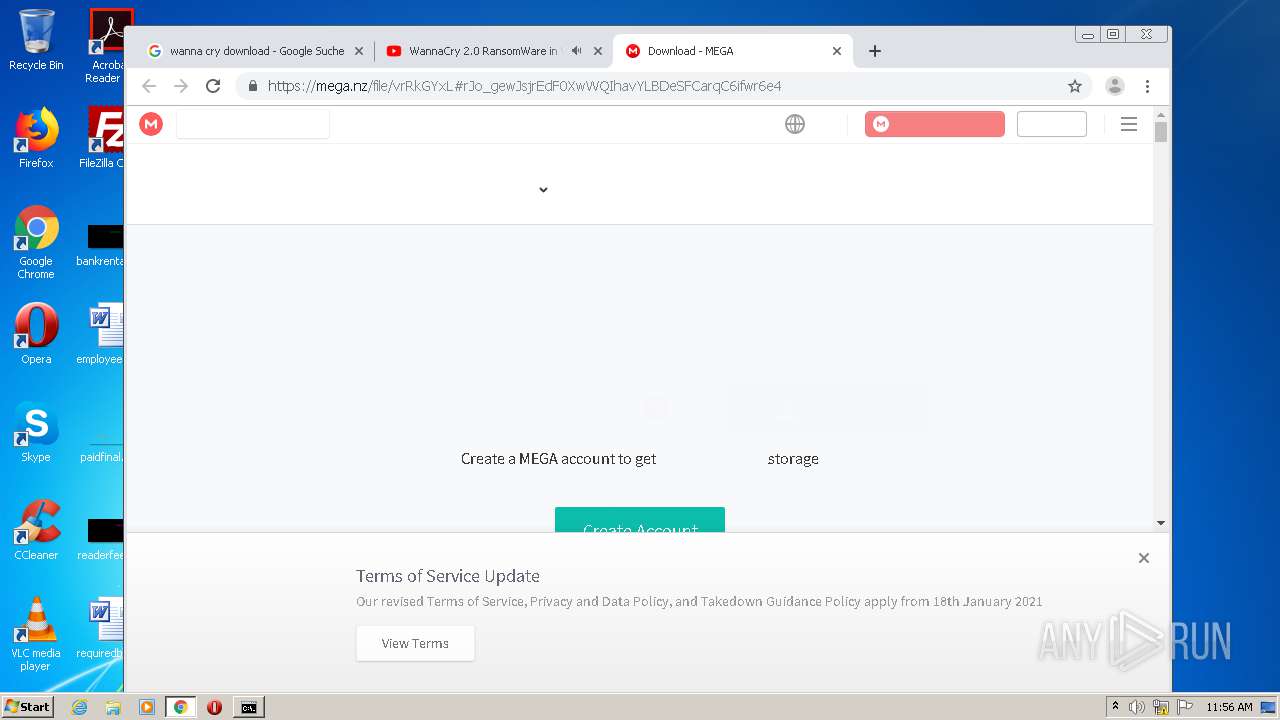Click the volume speaker tray icon
Image resolution: width=1280 pixels, height=720 pixels.
[1137, 707]
